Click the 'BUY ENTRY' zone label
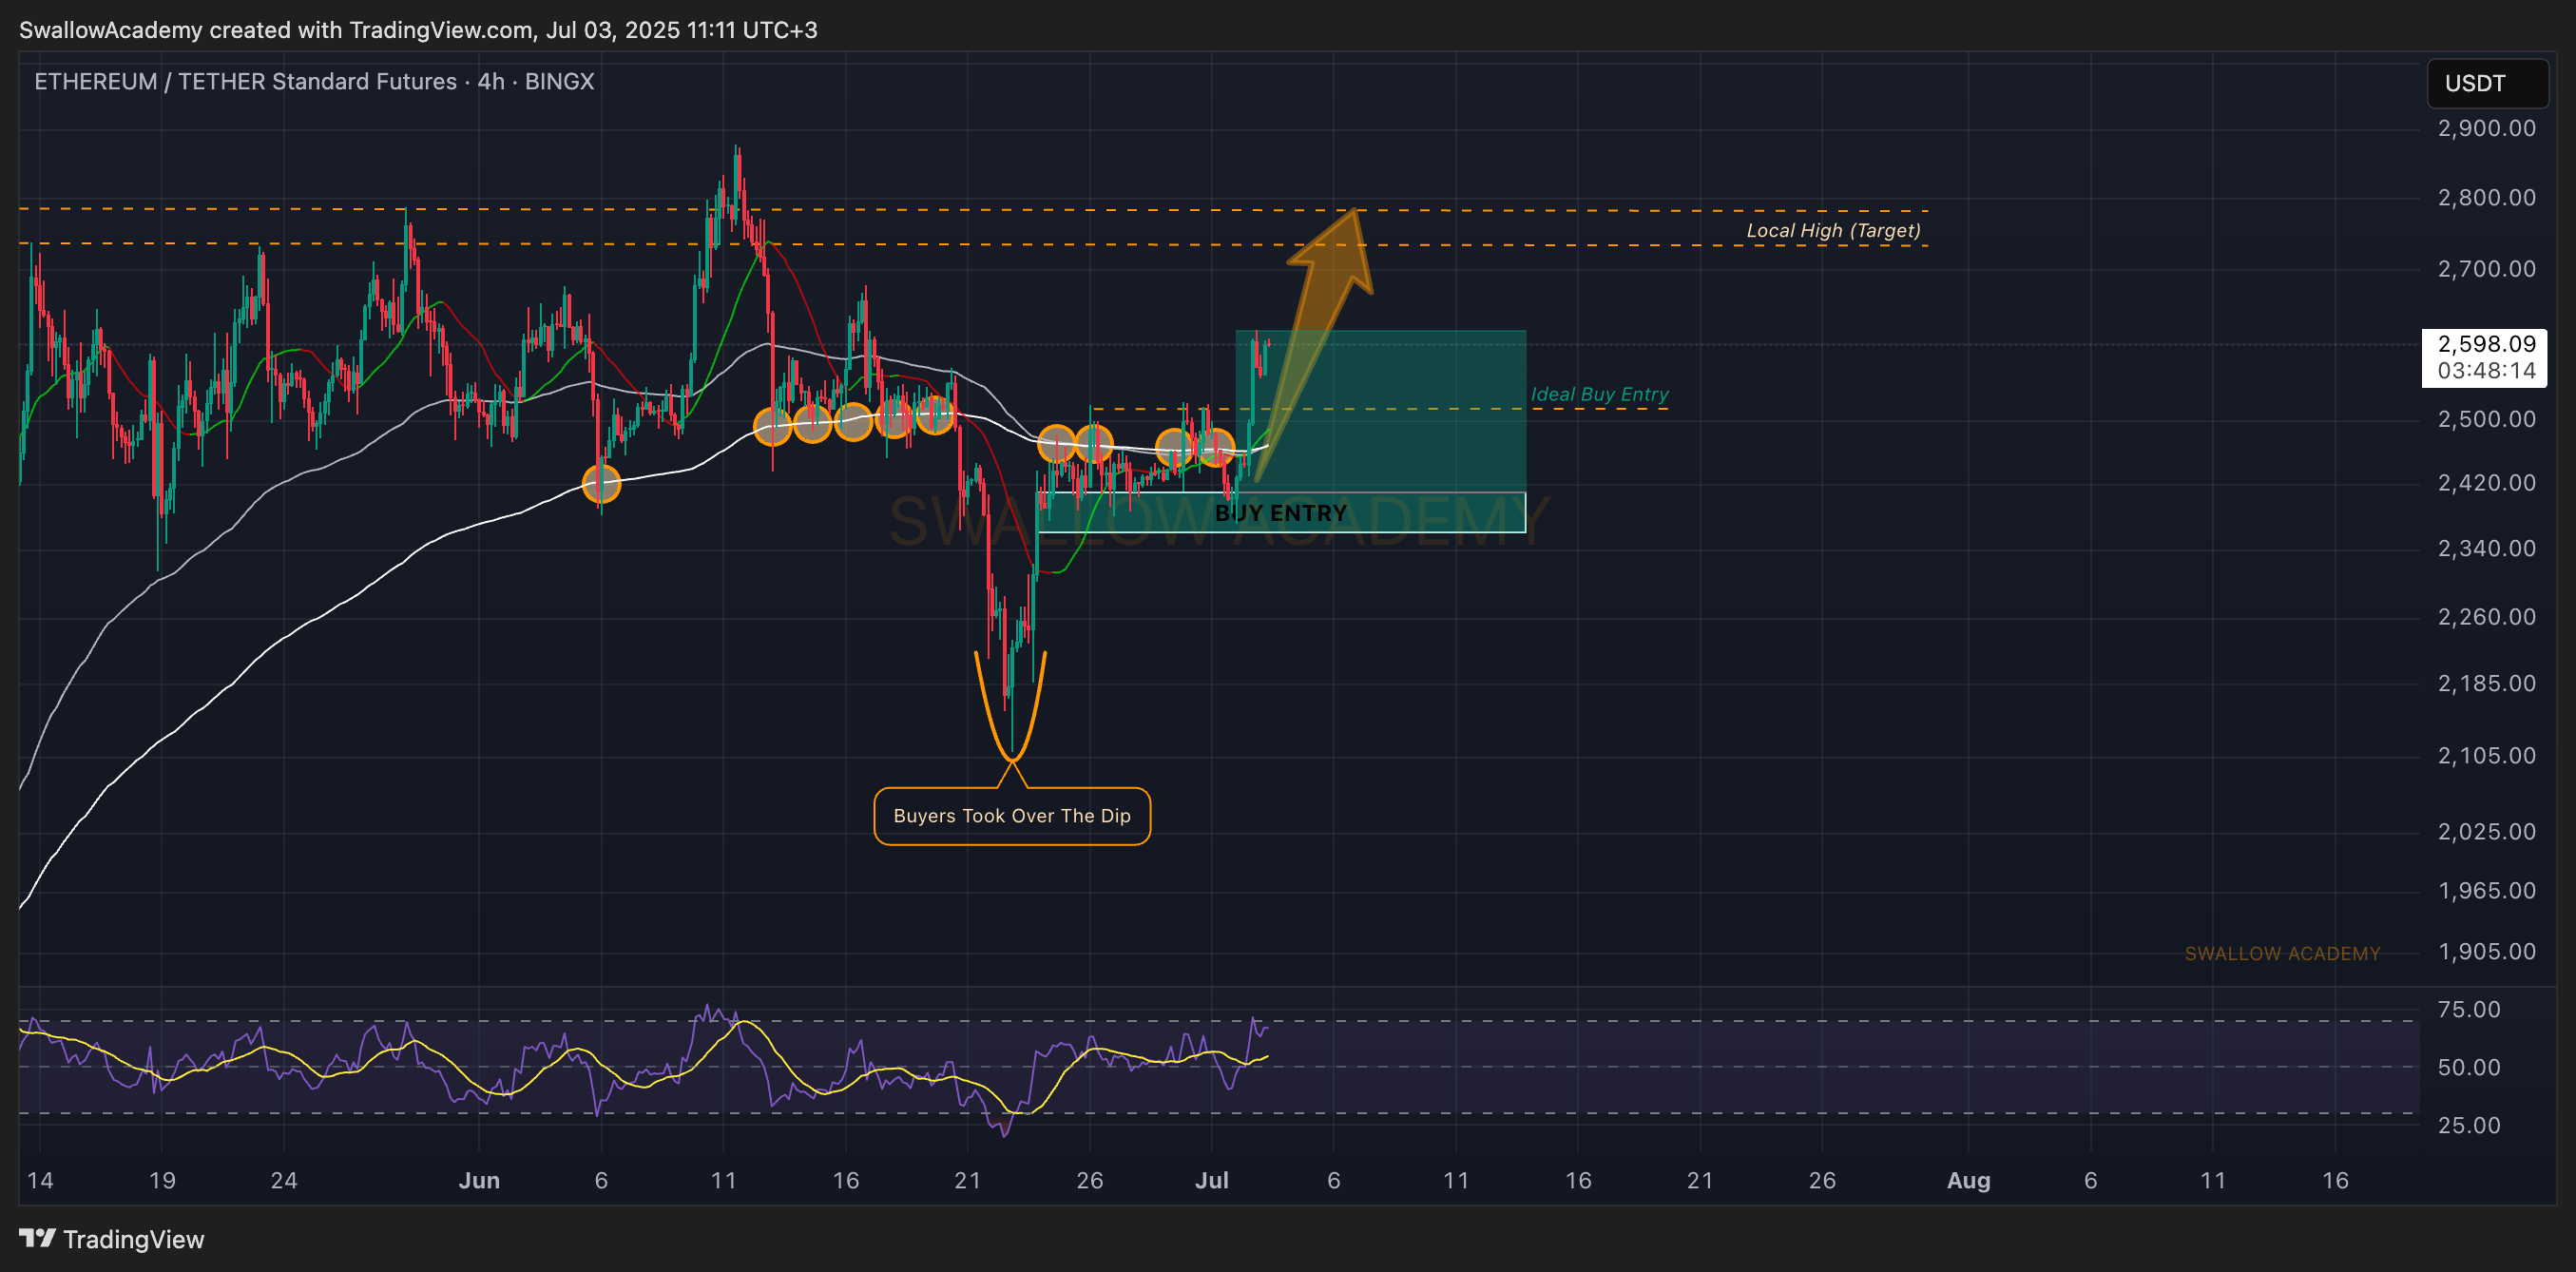2576x1272 pixels. [1280, 513]
